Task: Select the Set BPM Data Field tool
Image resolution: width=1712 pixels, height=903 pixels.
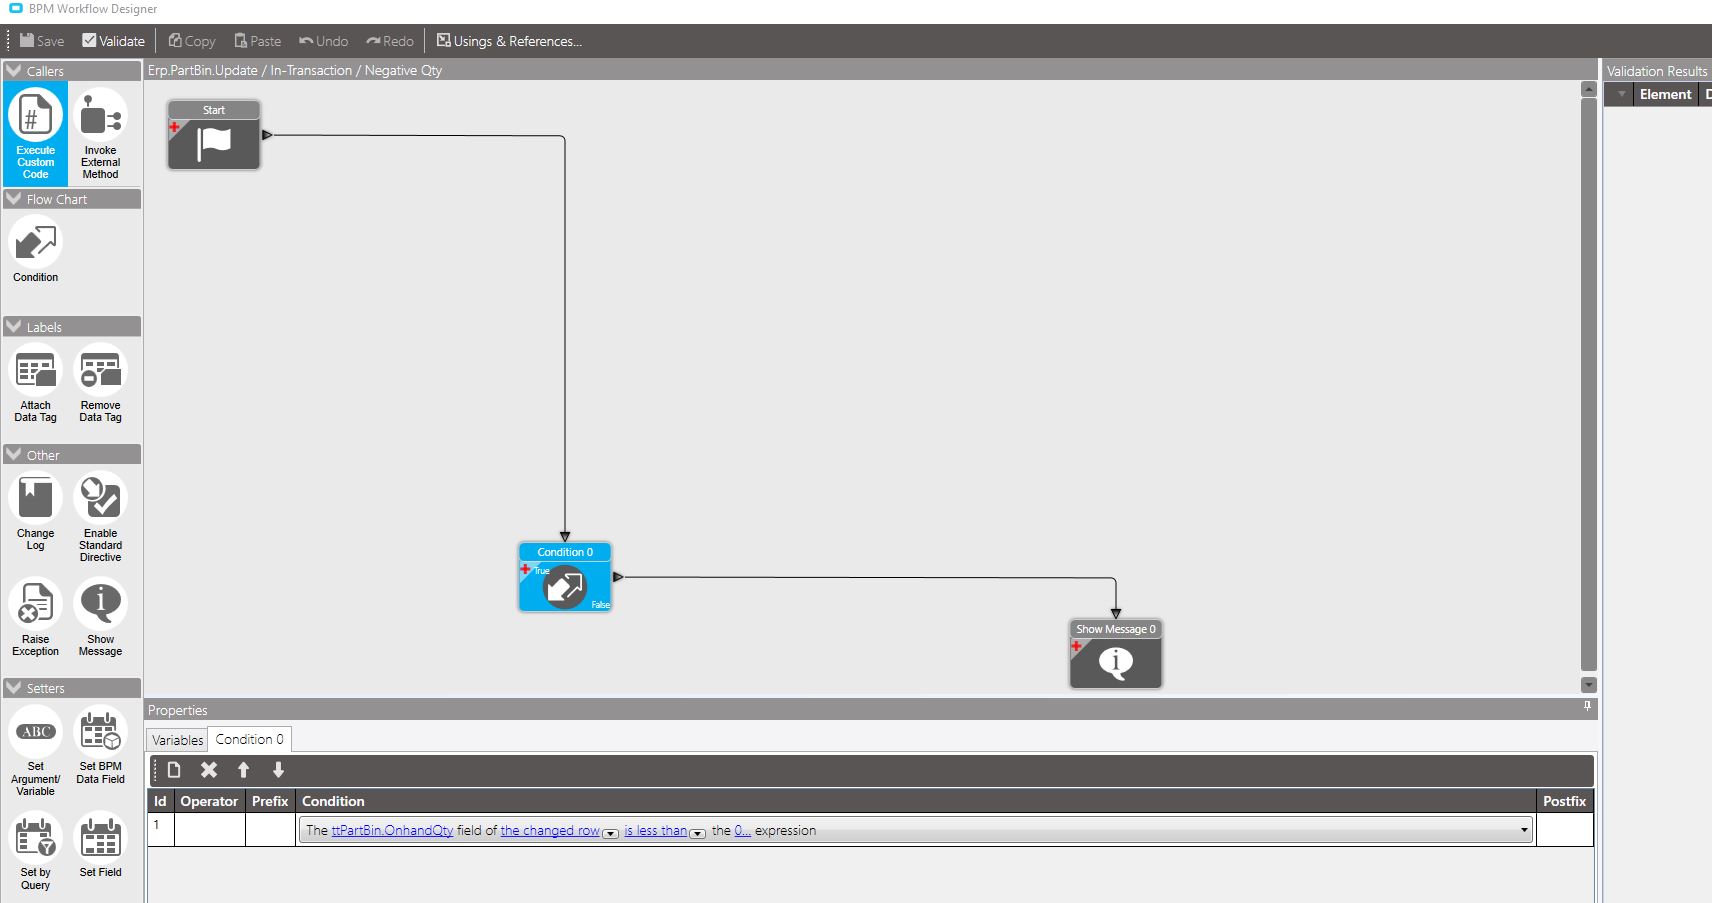Action: (x=100, y=746)
